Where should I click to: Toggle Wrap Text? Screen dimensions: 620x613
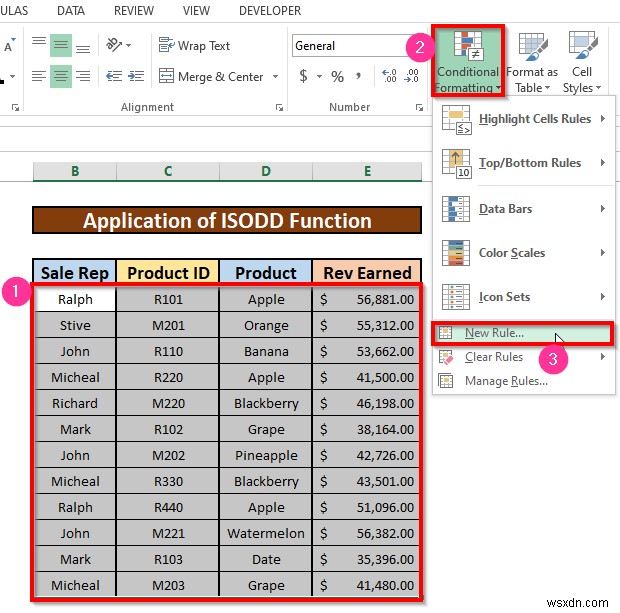(194, 45)
